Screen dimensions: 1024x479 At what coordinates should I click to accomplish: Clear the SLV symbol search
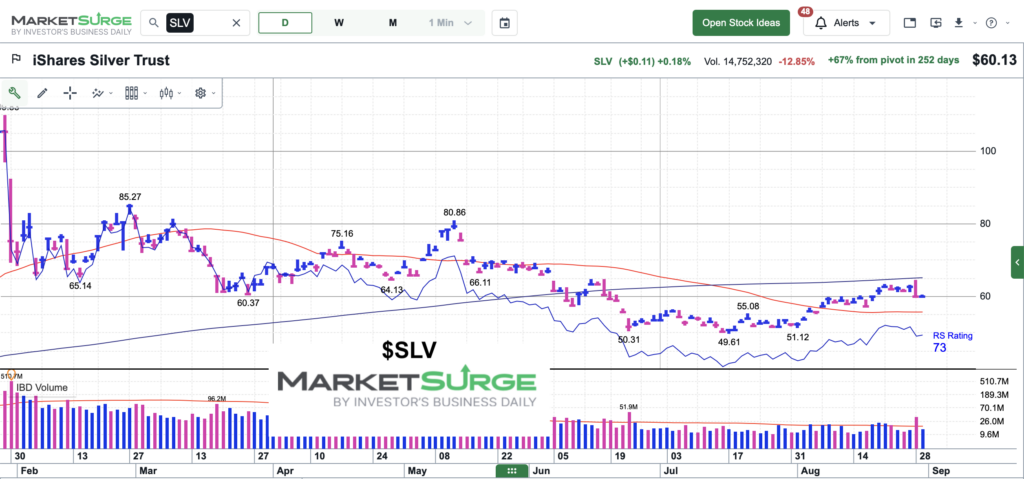click(x=236, y=23)
